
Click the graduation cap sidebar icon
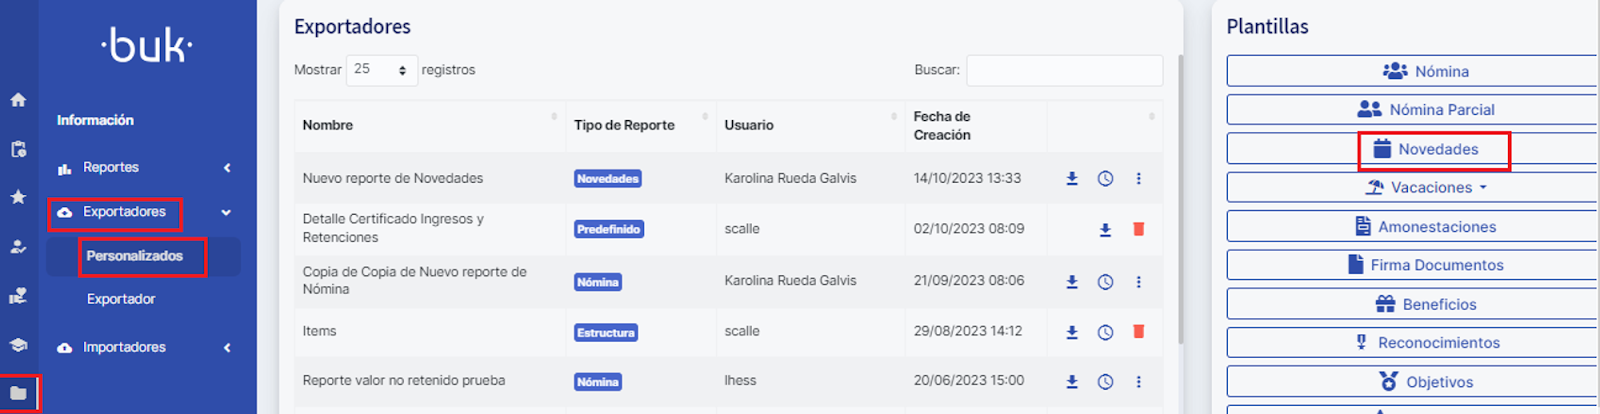[x=18, y=344]
